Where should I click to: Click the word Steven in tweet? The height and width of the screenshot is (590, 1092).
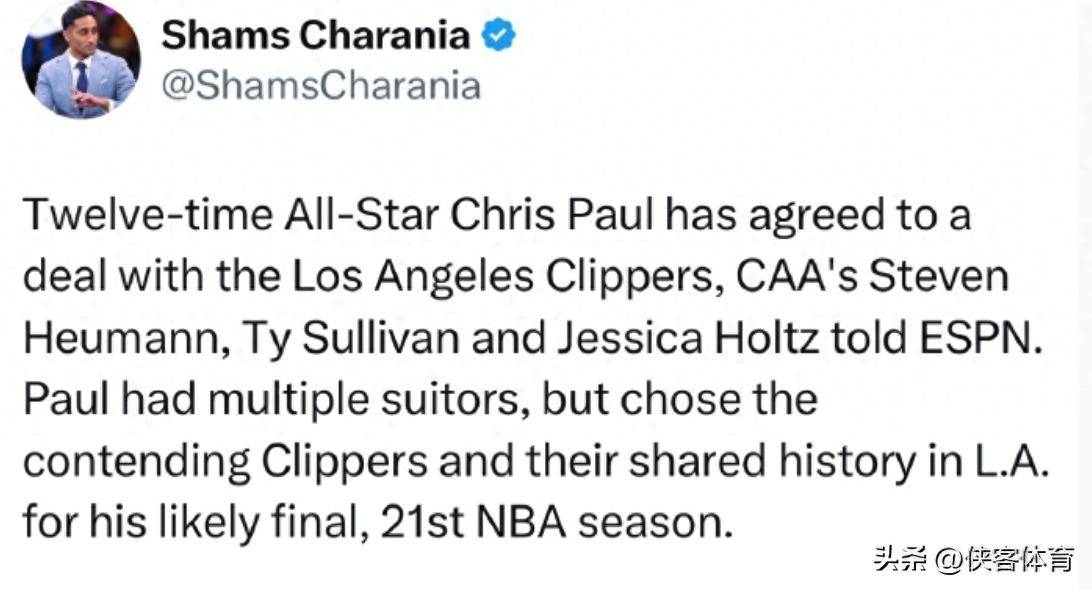(939, 276)
